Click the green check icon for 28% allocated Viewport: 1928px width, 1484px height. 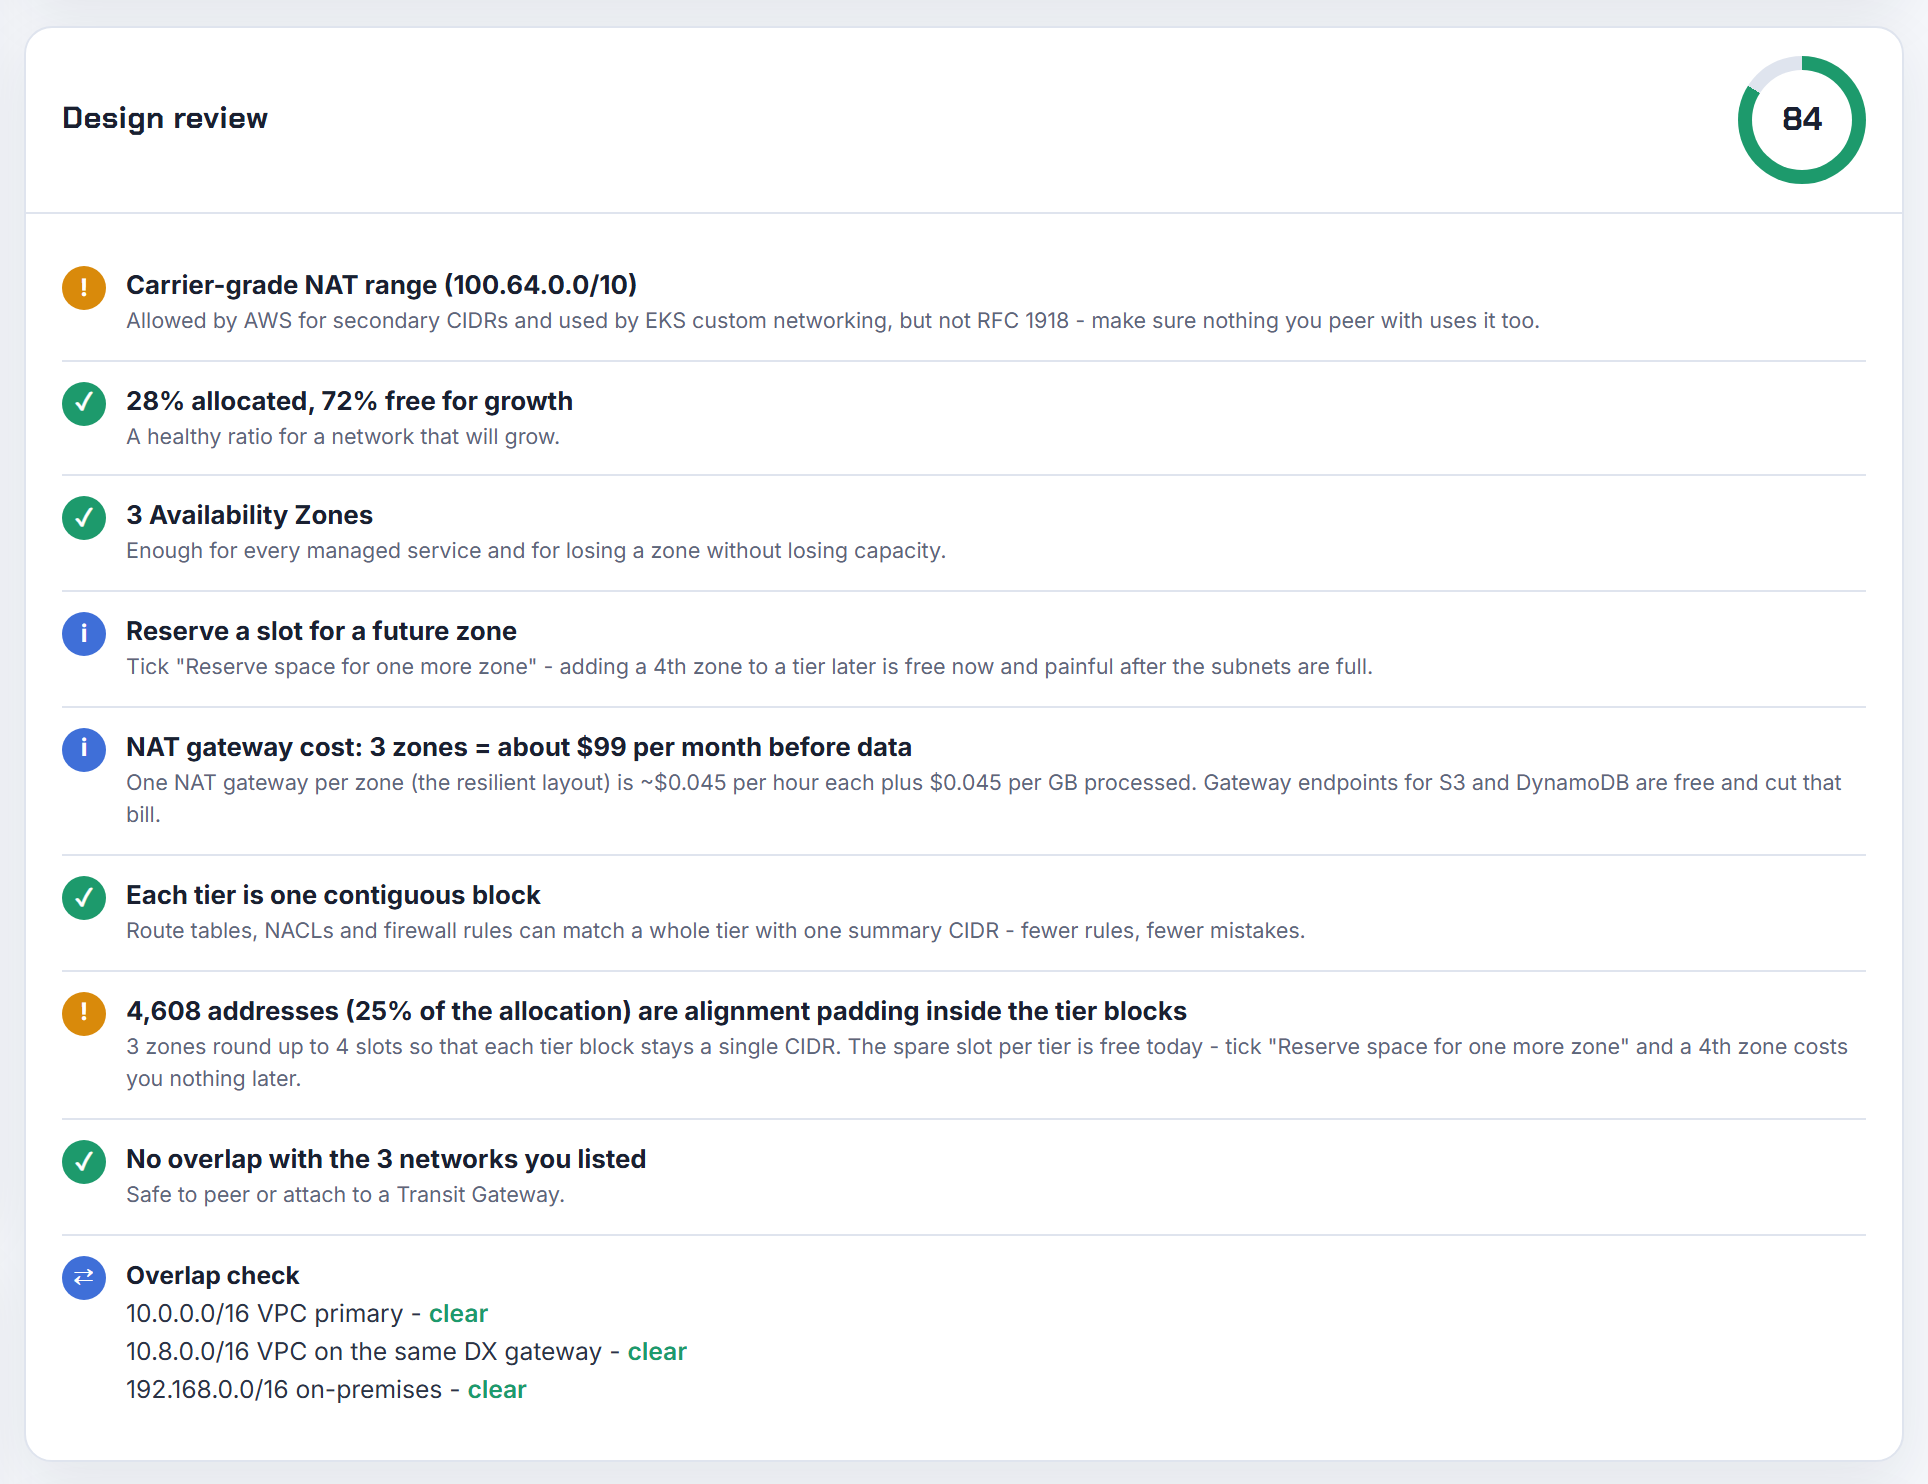pyautogui.click(x=84, y=404)
